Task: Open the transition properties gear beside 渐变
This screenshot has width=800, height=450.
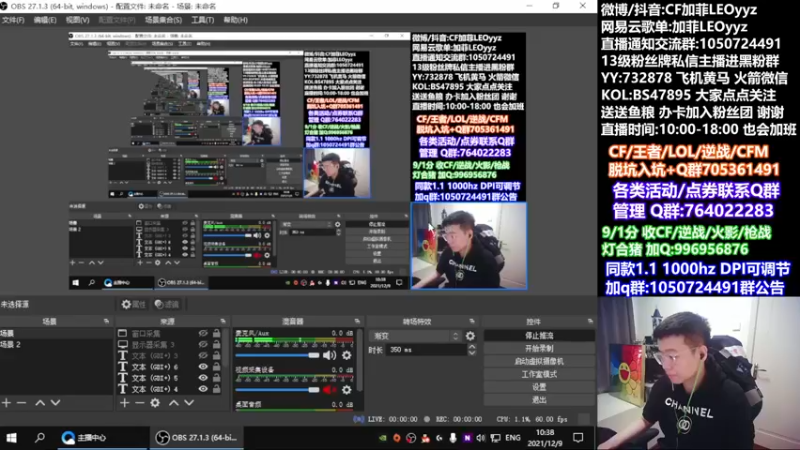Action: click(470, 336)
